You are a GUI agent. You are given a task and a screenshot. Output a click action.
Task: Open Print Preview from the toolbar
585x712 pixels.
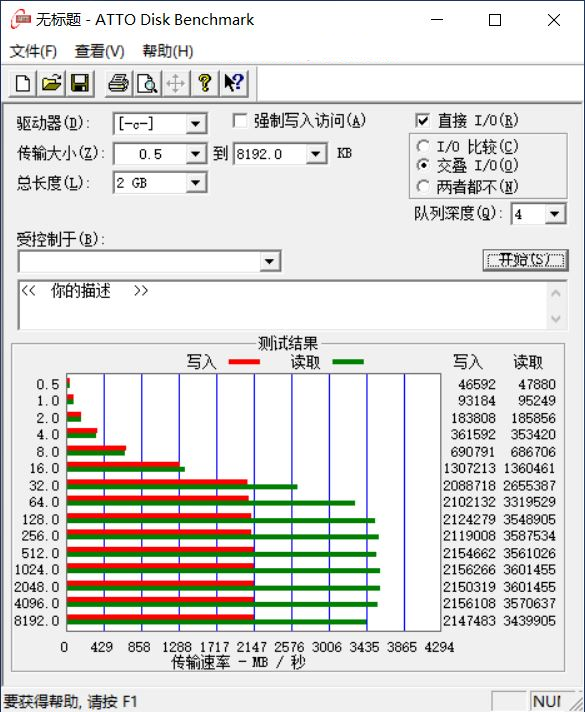tap(147, 84)
